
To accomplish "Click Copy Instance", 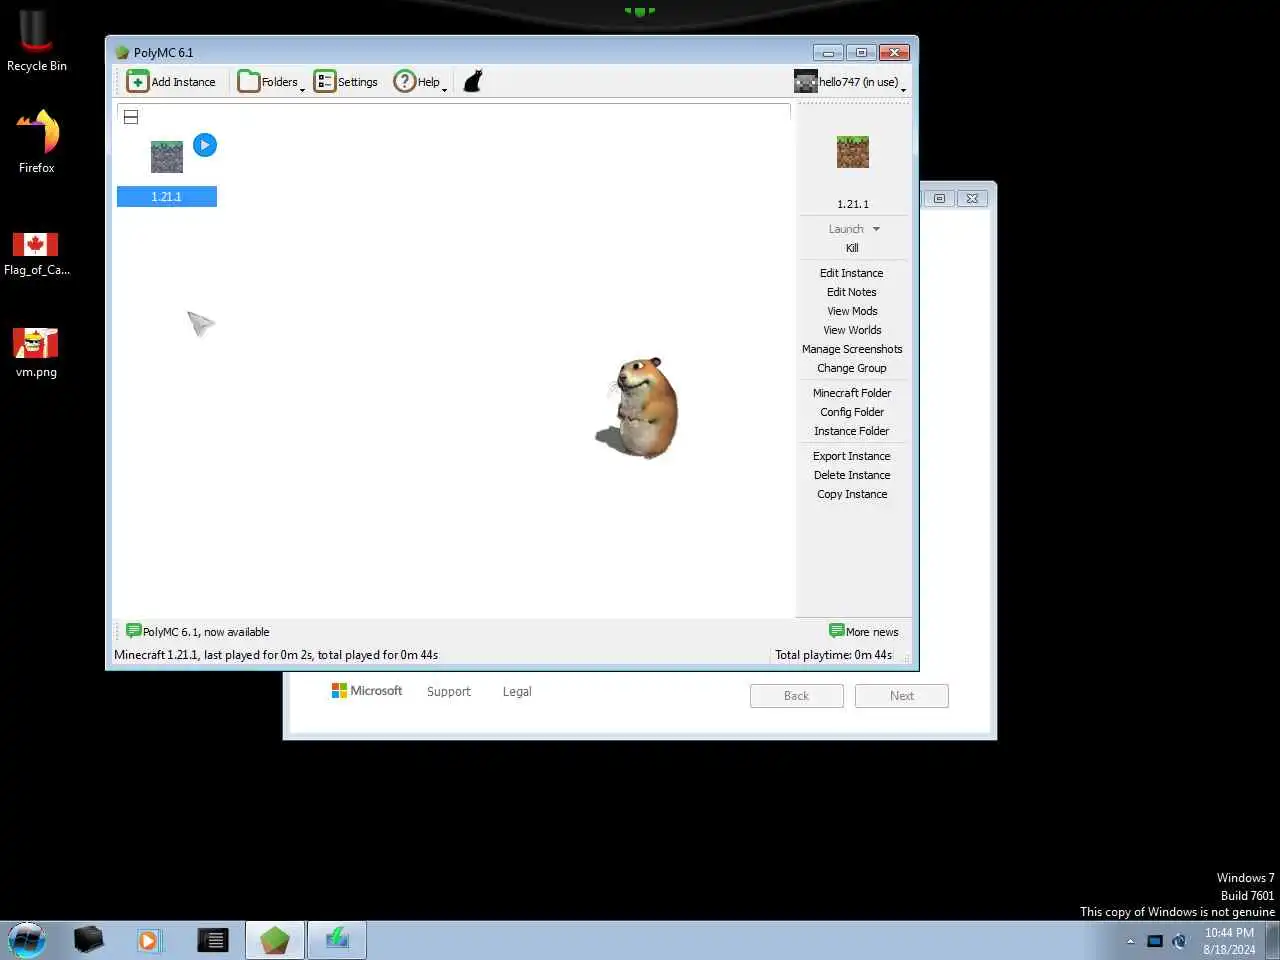I will (852, 494).
